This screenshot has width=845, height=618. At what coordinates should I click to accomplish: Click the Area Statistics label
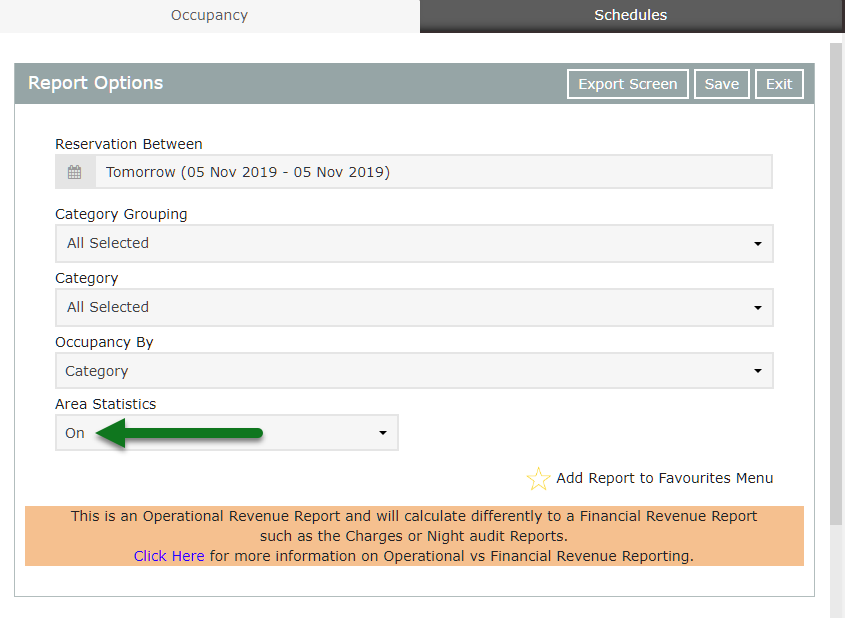(x=106, y=404)
